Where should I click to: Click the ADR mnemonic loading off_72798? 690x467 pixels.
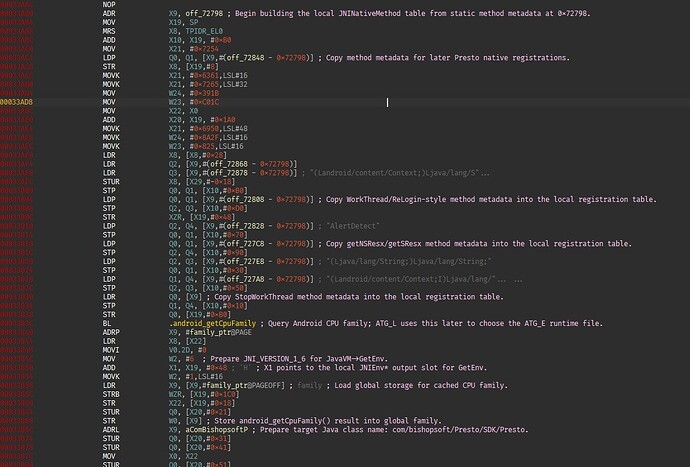click(x=109, y=13)
